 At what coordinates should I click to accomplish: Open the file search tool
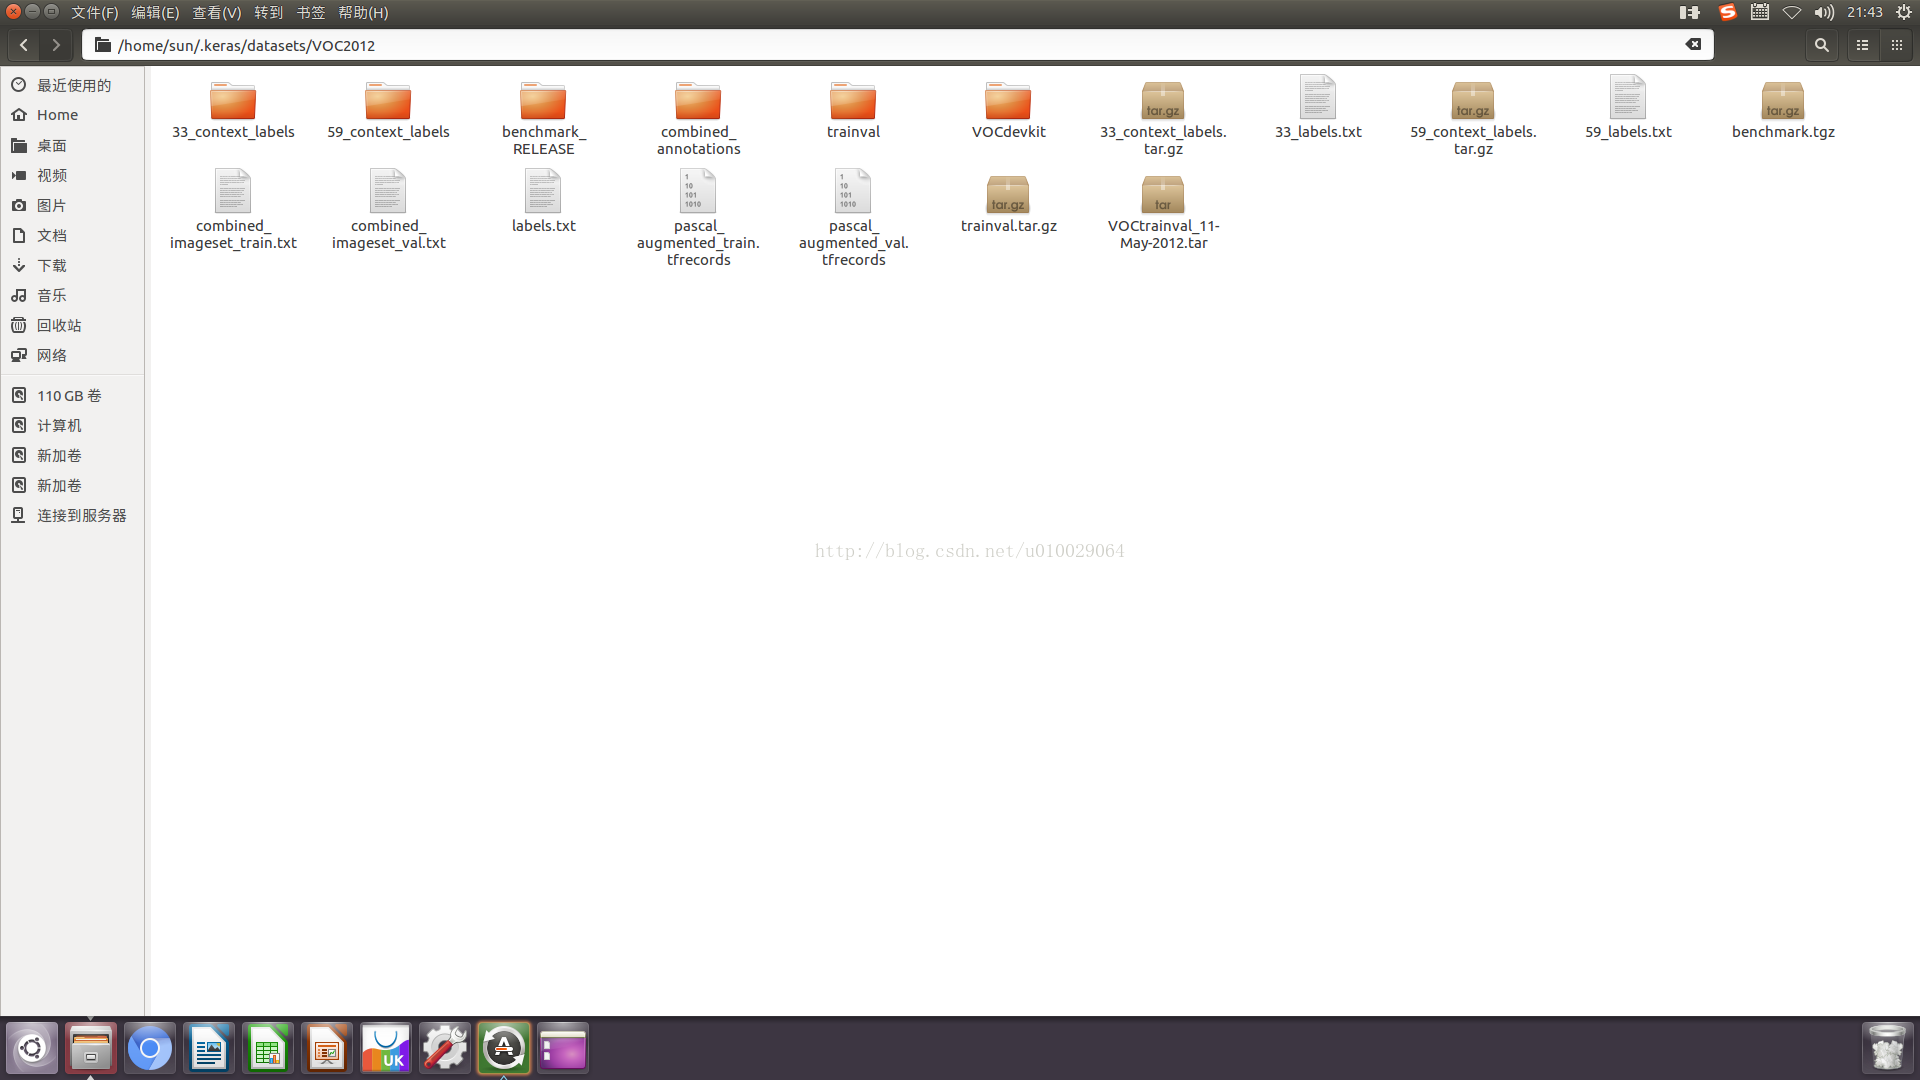click(x=1822, y=45)
